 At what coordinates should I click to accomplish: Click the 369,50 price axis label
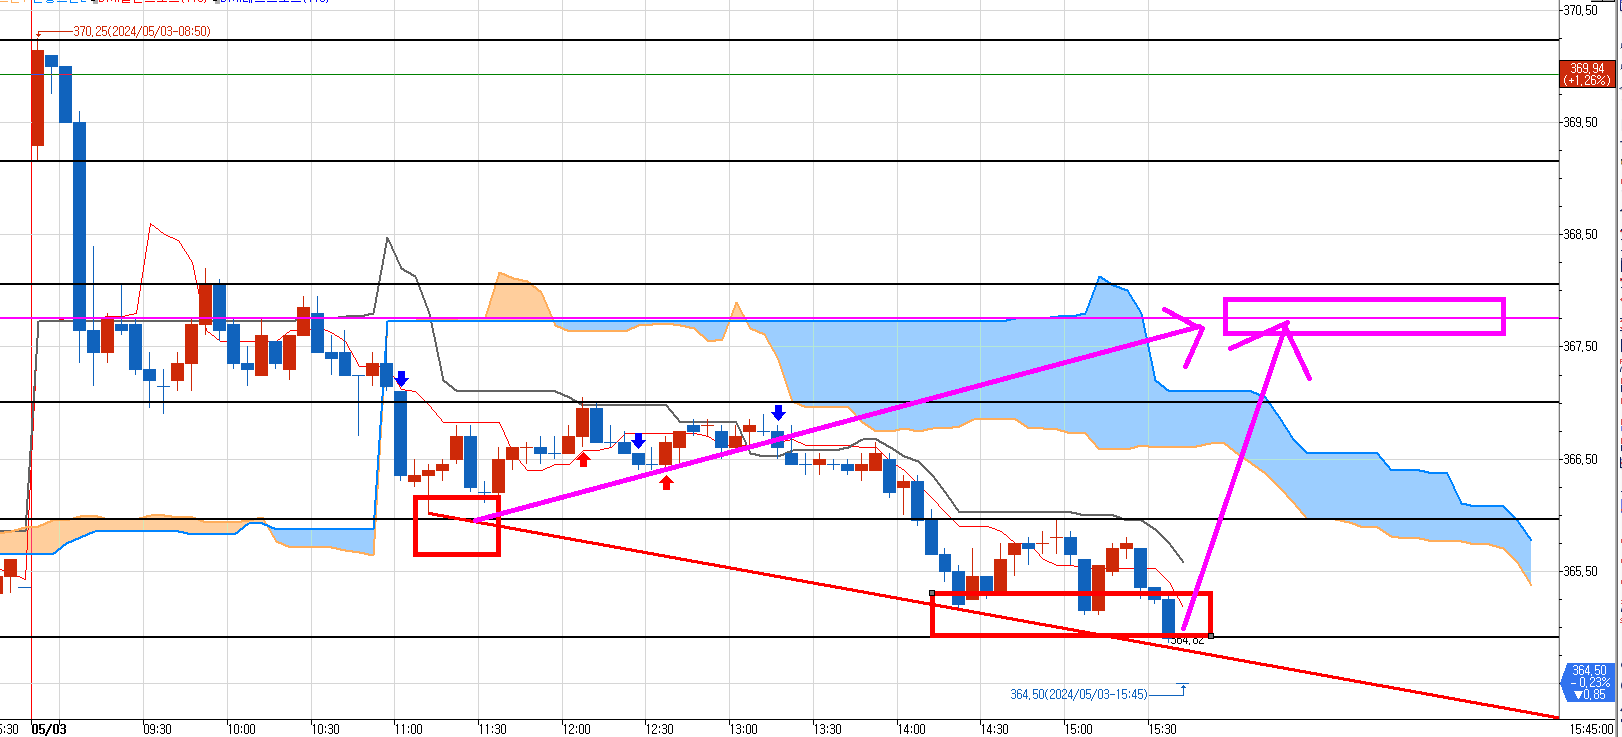tap(1581, 122)
